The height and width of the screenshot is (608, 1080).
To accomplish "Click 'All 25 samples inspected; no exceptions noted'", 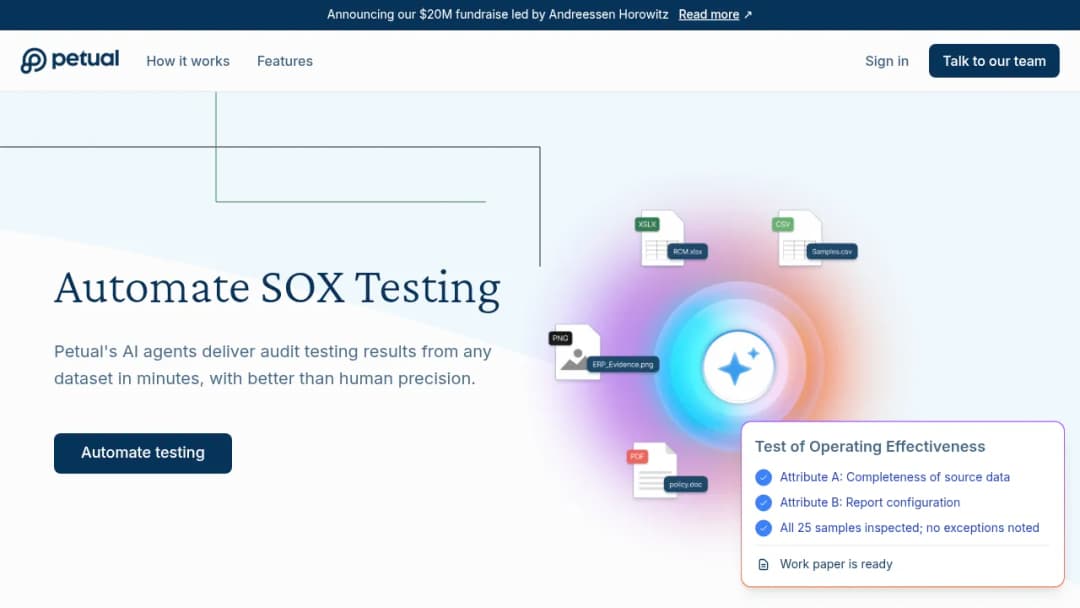I will coord(909,528).
